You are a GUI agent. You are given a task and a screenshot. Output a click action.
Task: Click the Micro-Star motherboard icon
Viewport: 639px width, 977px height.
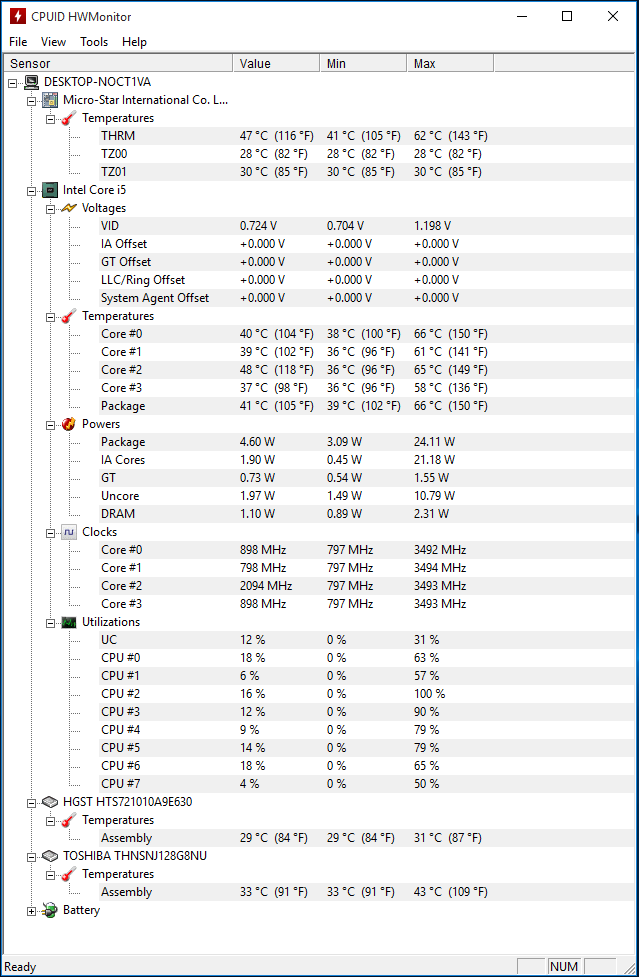coord(50,100)
